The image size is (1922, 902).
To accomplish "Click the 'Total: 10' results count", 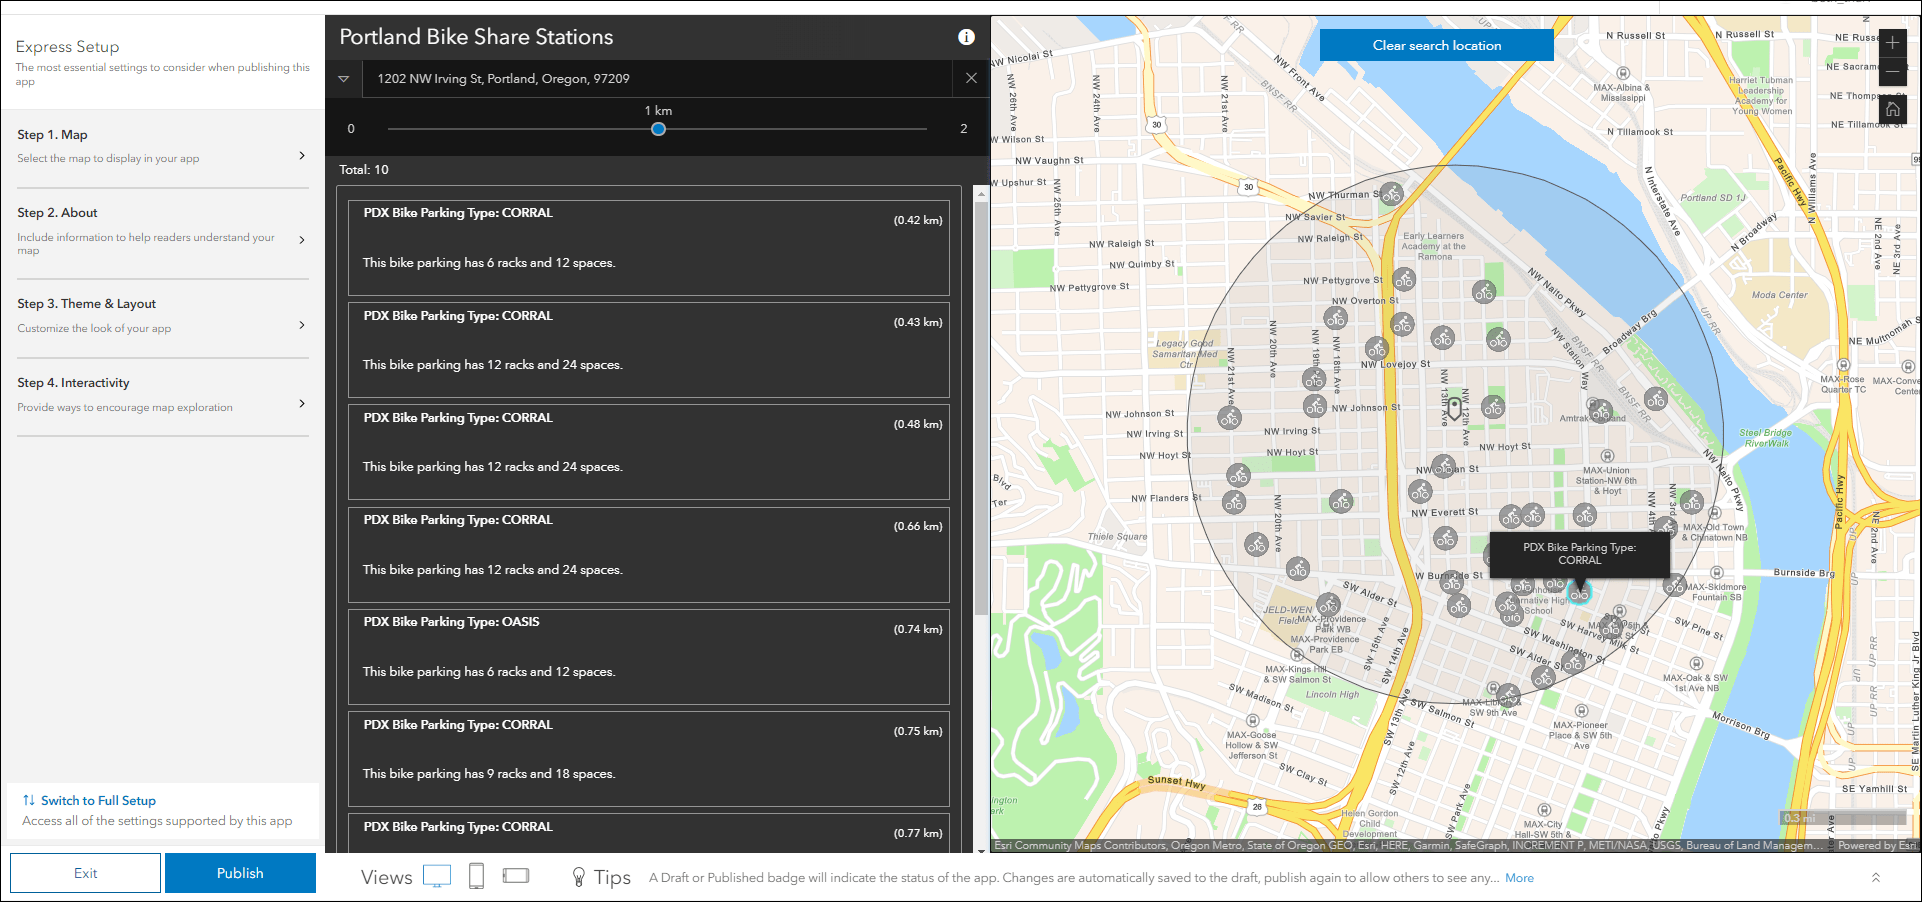I will coord(364,170).
